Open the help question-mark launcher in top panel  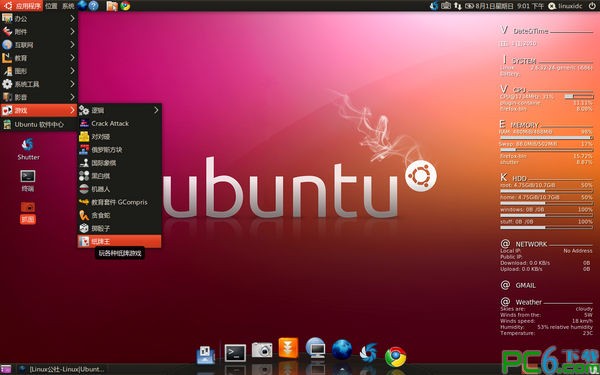[x=94, y=6]
